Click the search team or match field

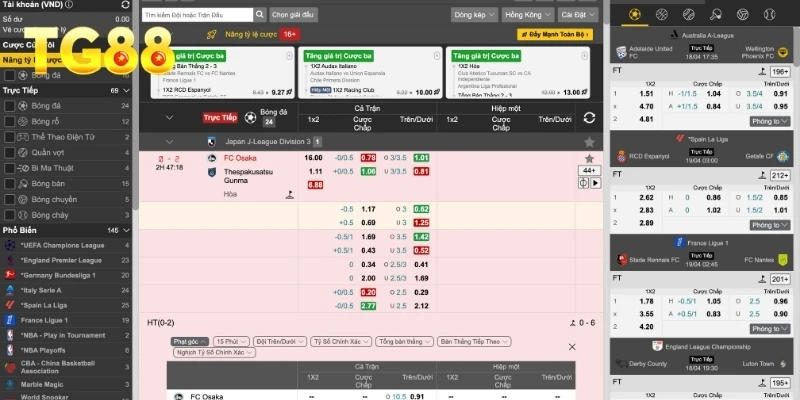tap(197, 15)
